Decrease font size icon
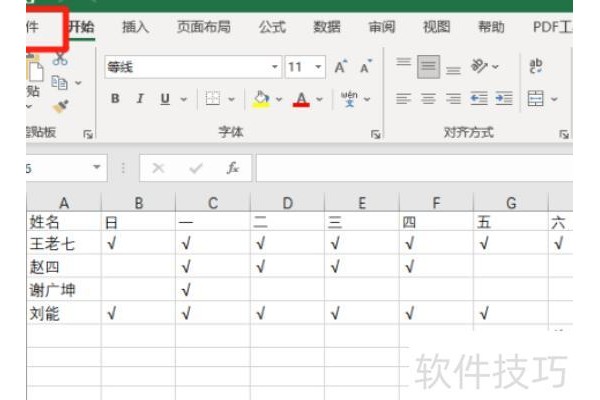Viewport: 600px width, 400px height. click(366, 67)
